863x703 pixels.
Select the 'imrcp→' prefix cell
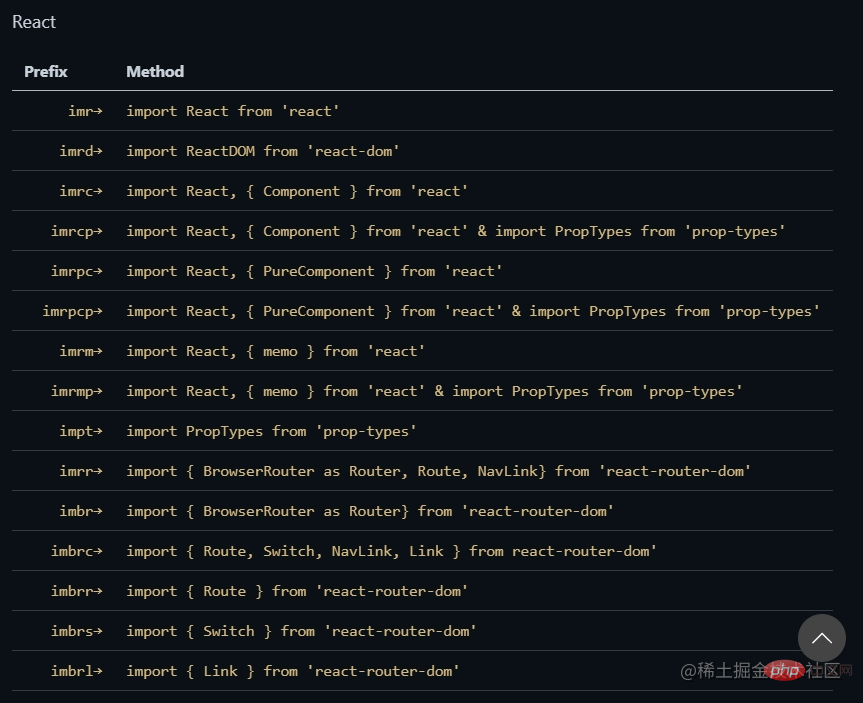coord(77,232)
